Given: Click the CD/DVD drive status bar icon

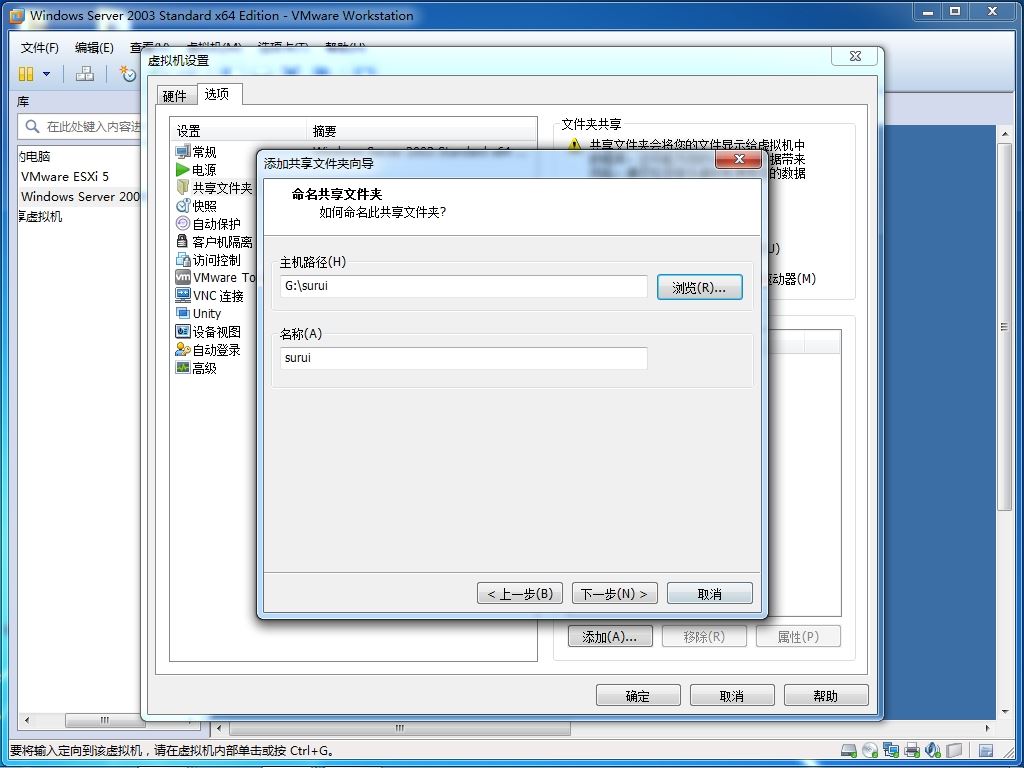Looking at the screenshot, I should [x=870, y=750].
